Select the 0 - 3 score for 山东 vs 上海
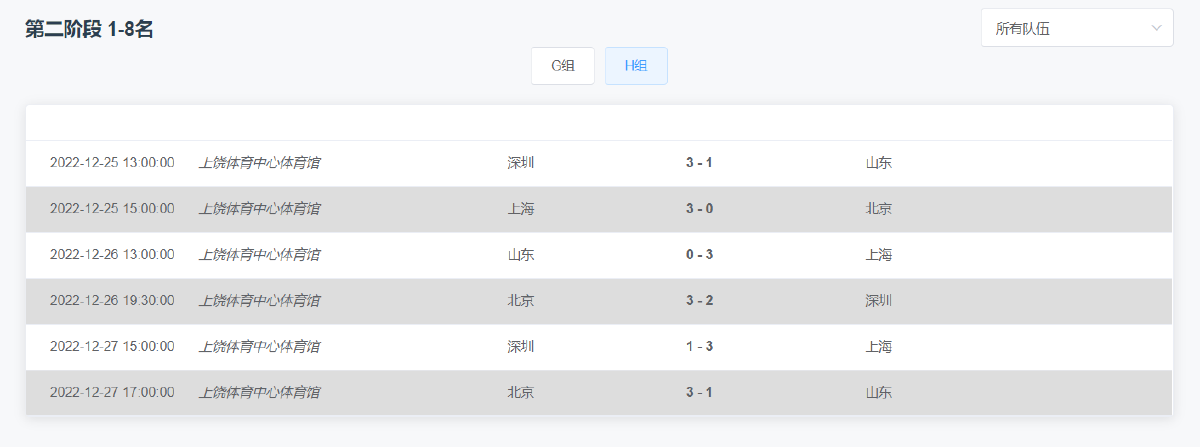1200x447 pixels. (699, 255)
